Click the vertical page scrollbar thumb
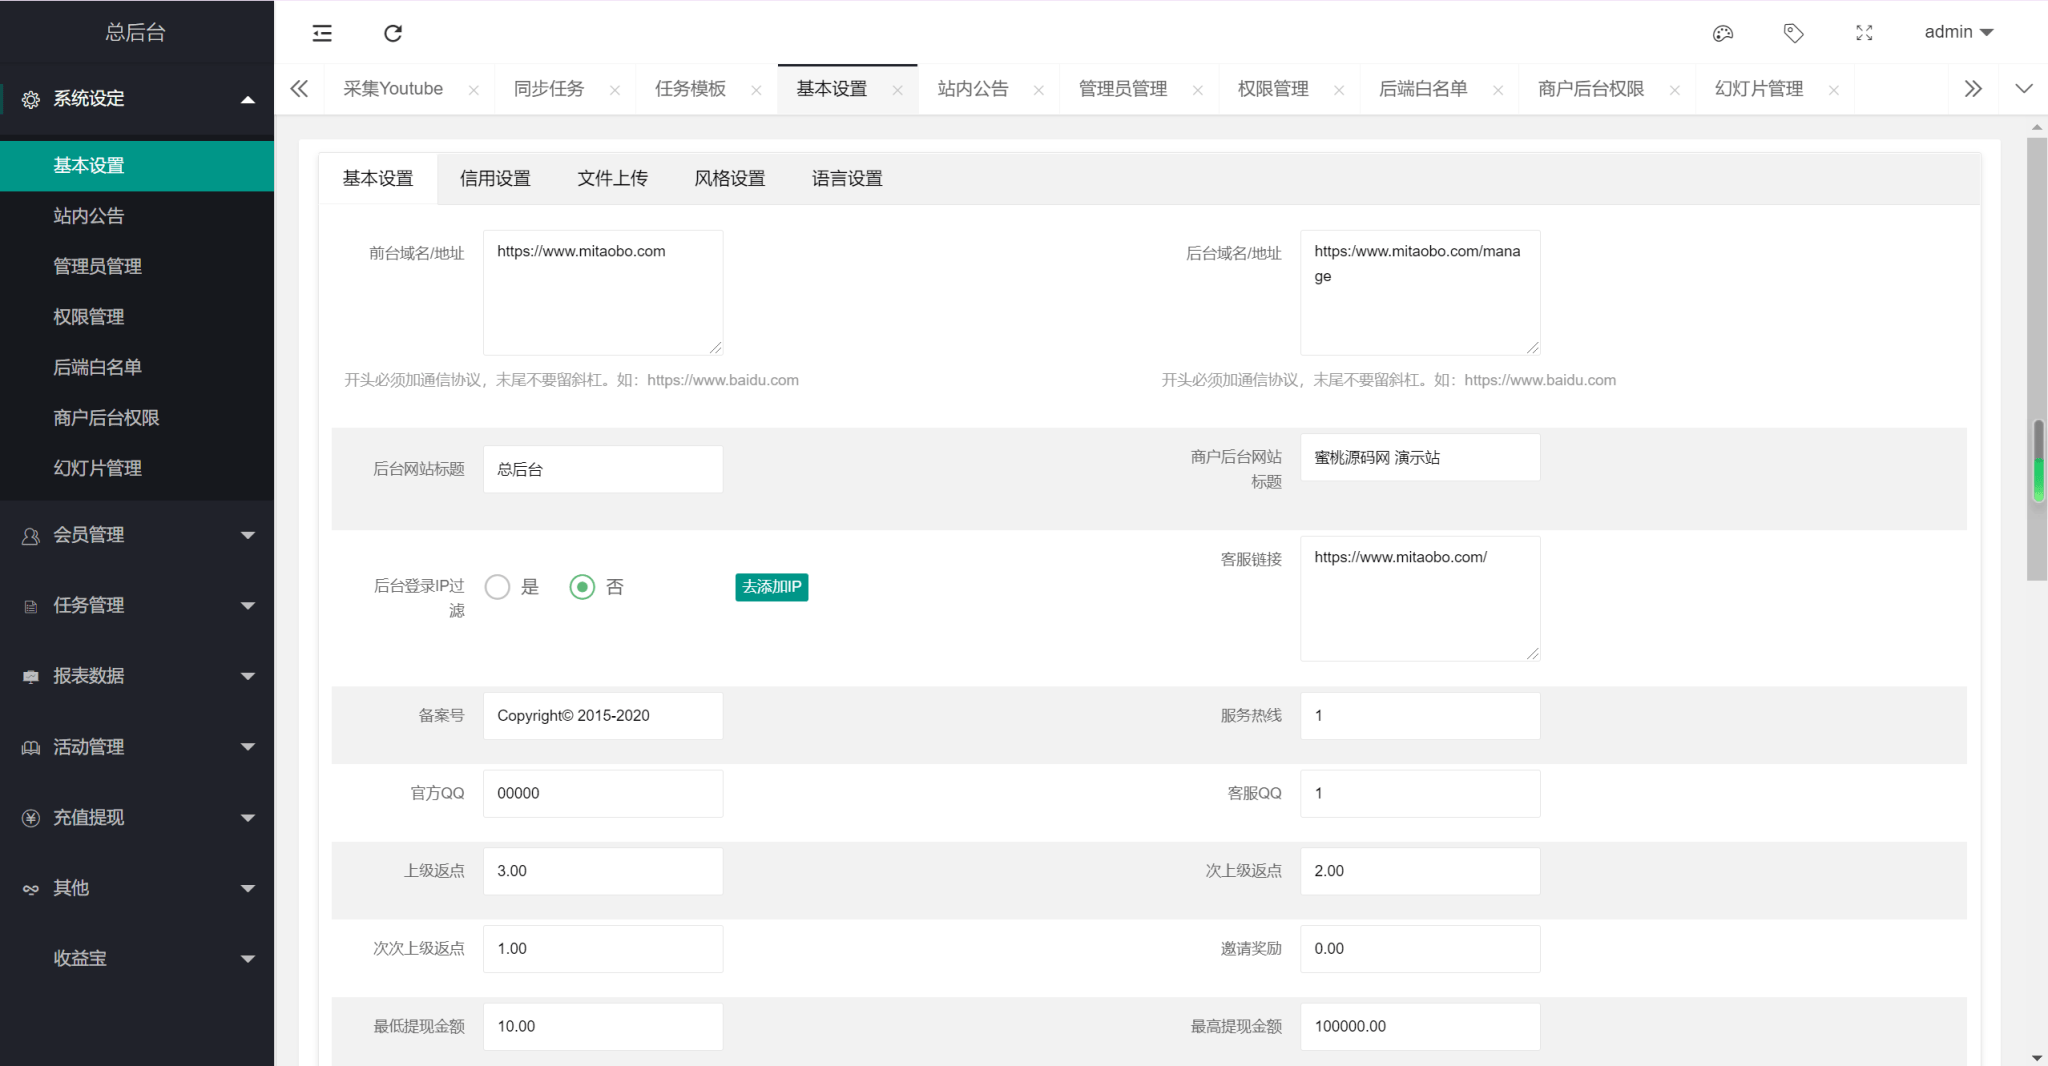Viewport: 2048px width, 1066px height. [2037, 358]
